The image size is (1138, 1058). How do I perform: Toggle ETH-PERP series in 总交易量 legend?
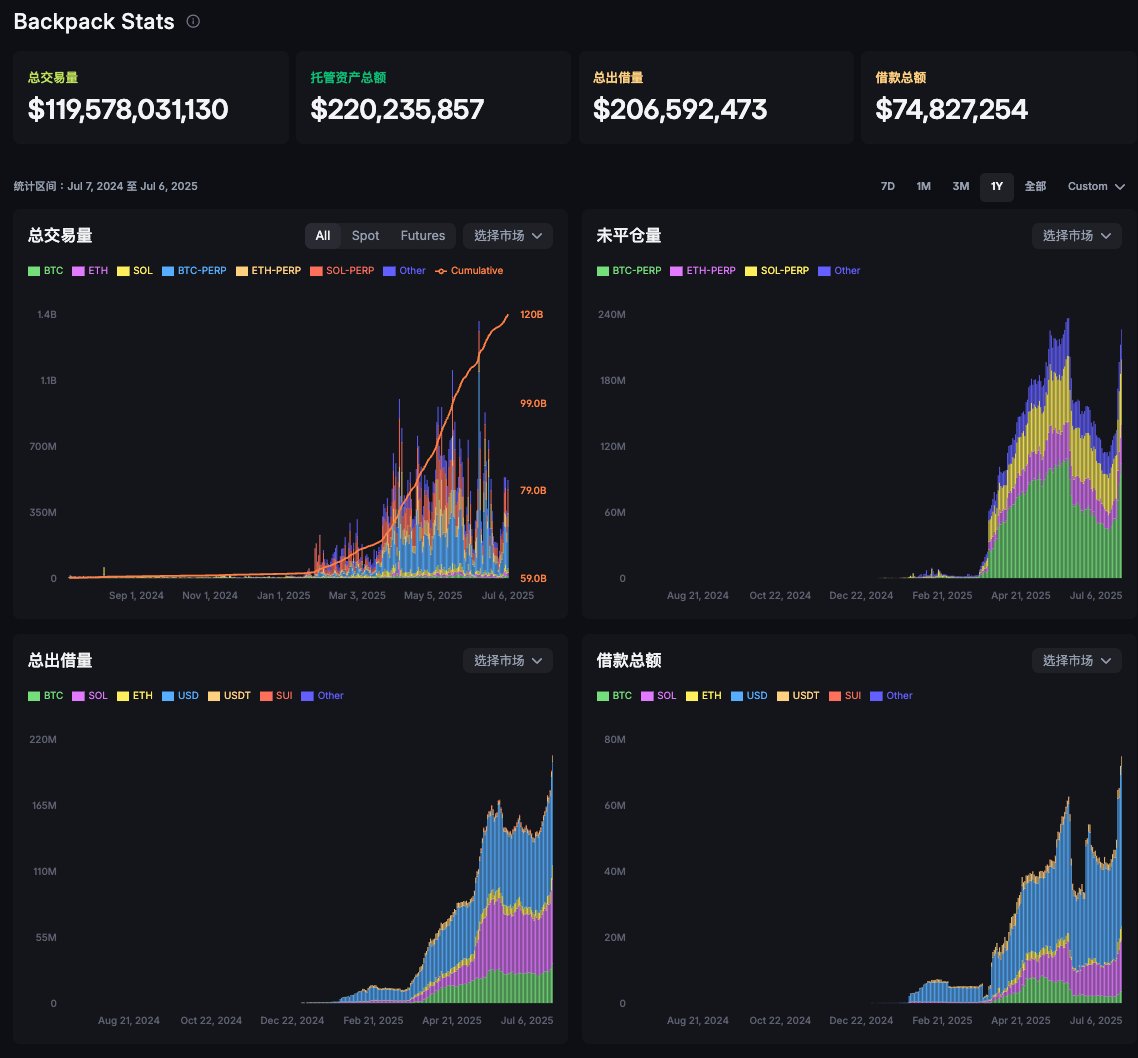tap(268, 271)
